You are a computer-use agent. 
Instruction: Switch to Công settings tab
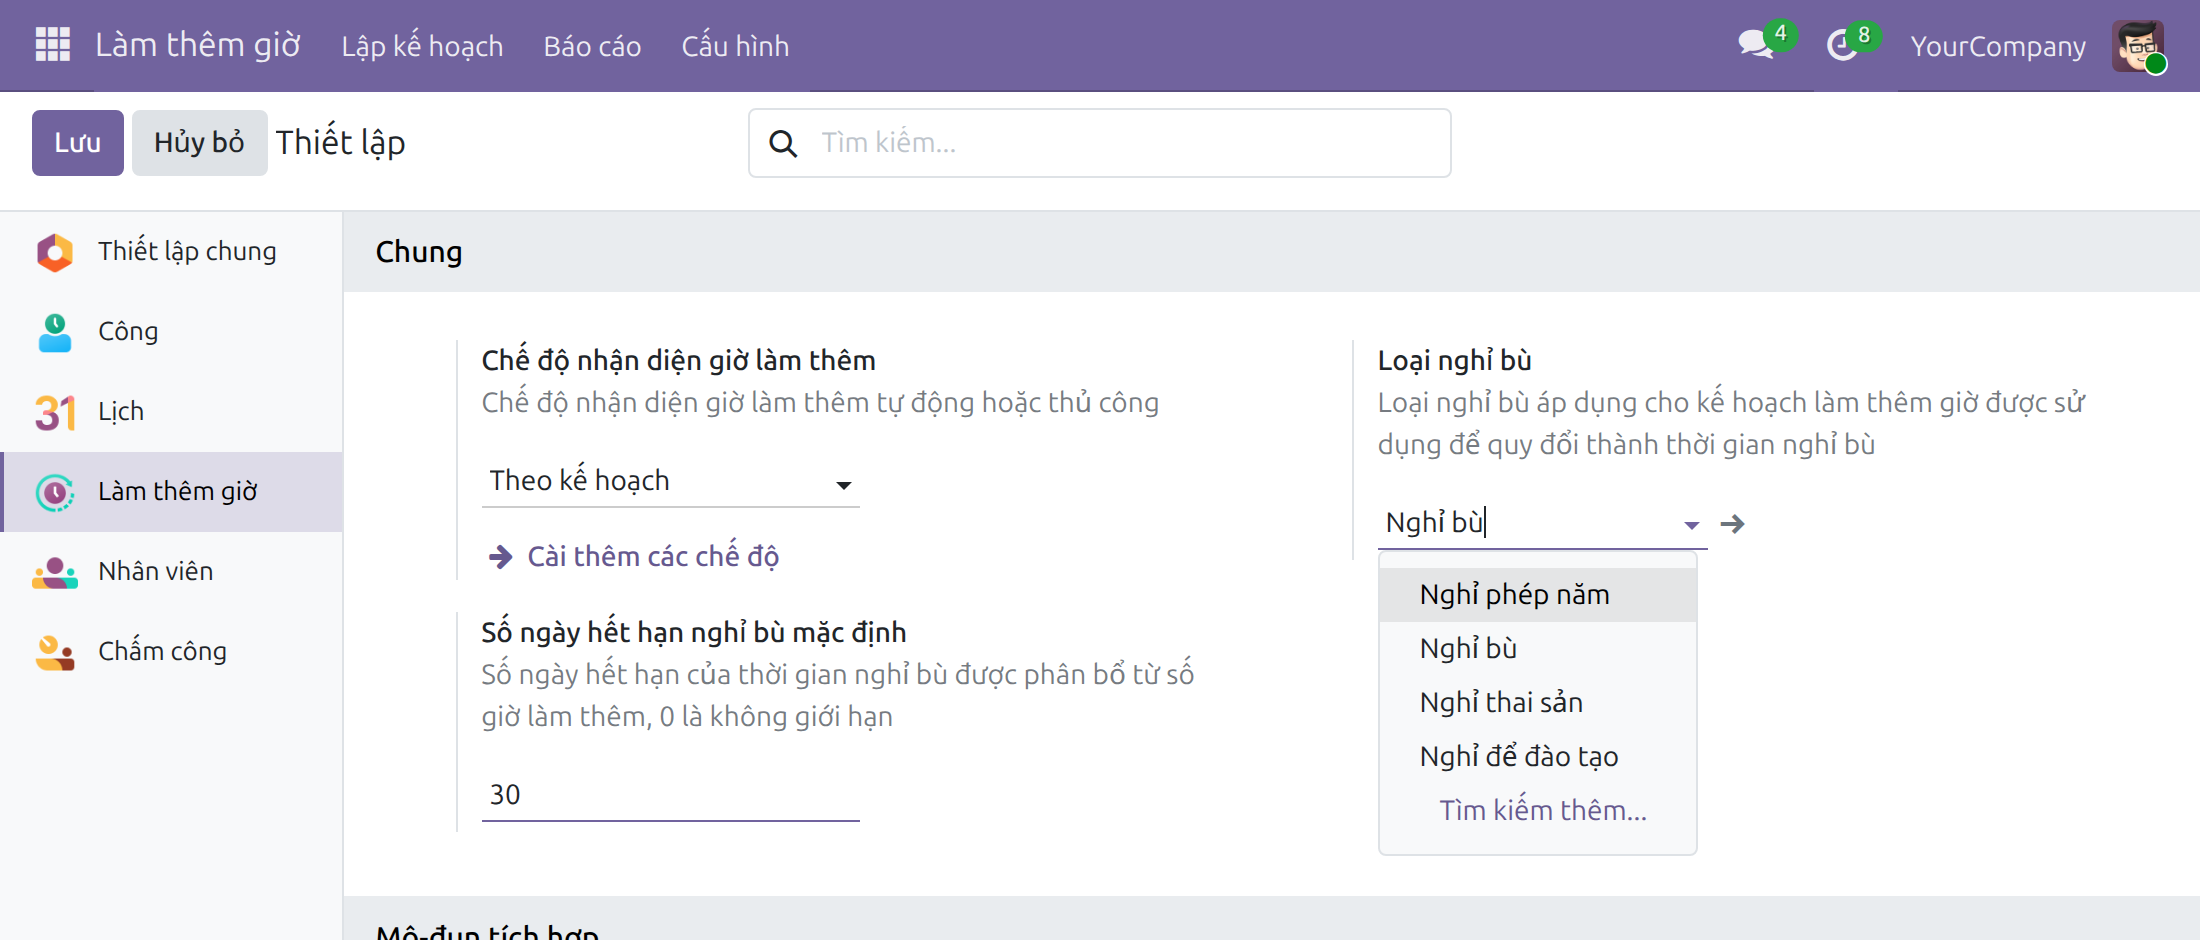[172, 332]
